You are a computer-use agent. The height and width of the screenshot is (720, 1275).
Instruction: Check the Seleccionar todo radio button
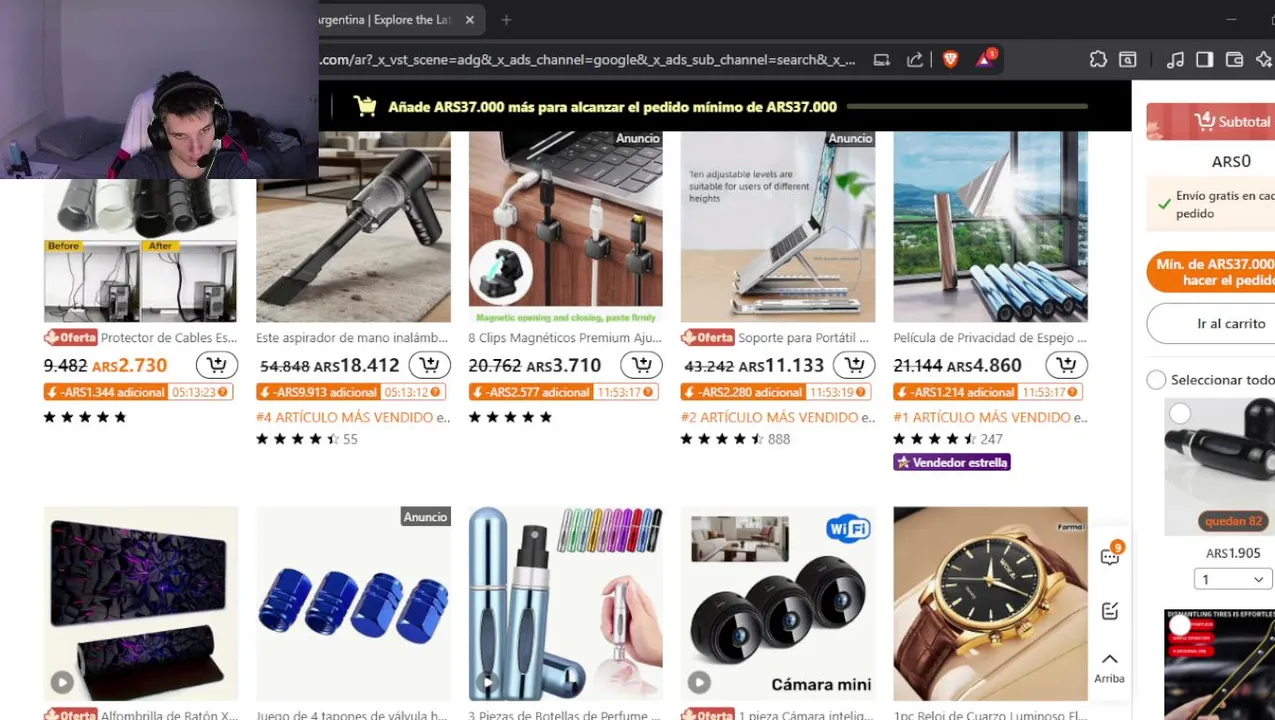[1156, 380]
